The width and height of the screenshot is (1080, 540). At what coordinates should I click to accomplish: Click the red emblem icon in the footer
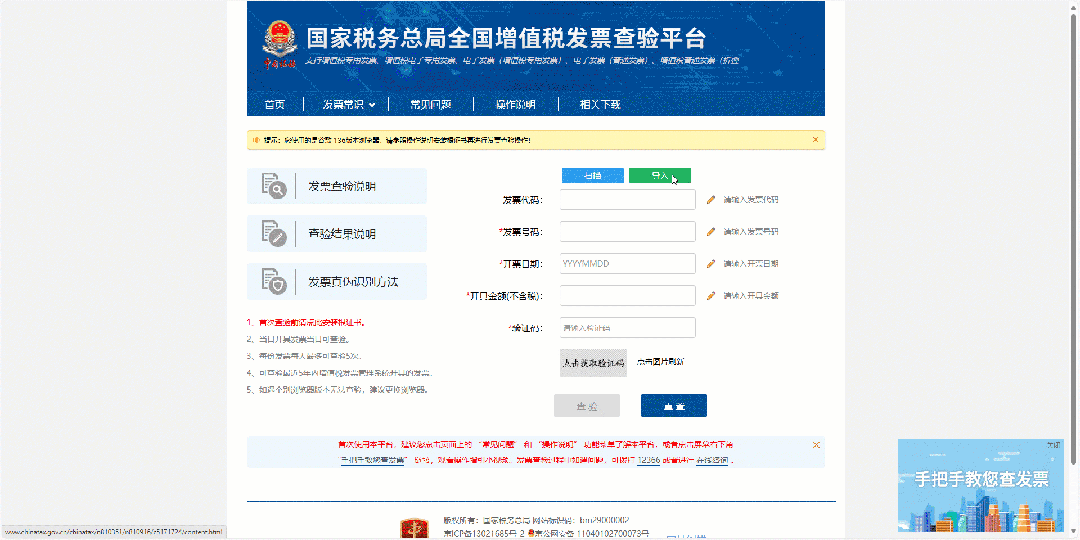(416, 529)
